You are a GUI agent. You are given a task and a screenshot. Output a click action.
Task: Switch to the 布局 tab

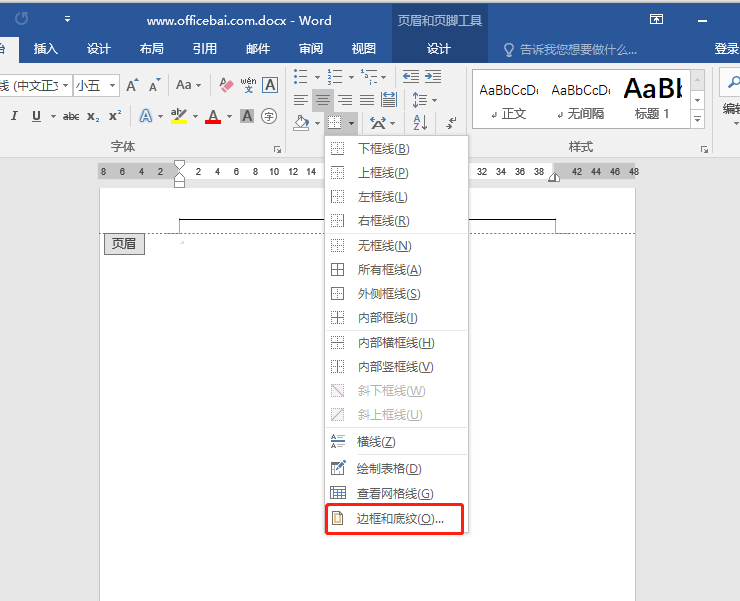tap(151, 49)
